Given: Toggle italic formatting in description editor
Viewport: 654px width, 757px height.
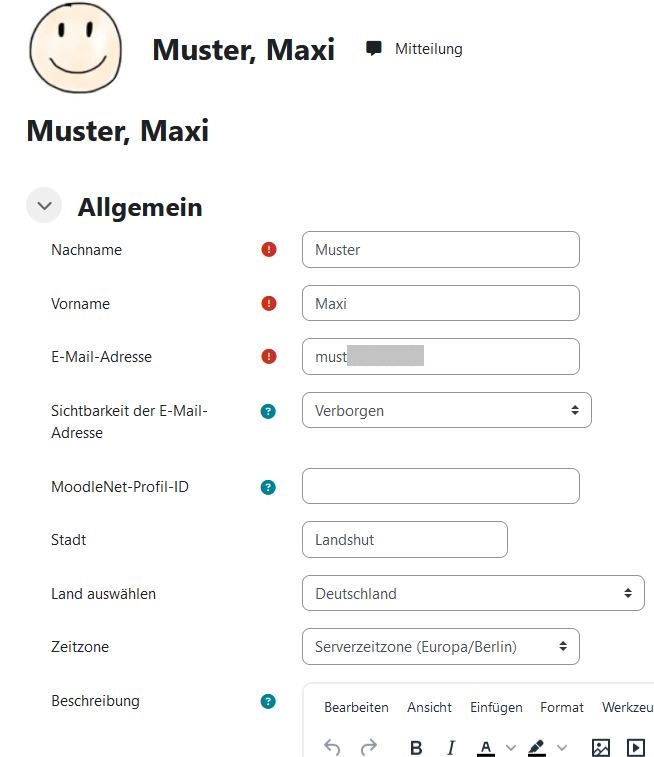Looking at the screenshot, I should coord(450,747).
